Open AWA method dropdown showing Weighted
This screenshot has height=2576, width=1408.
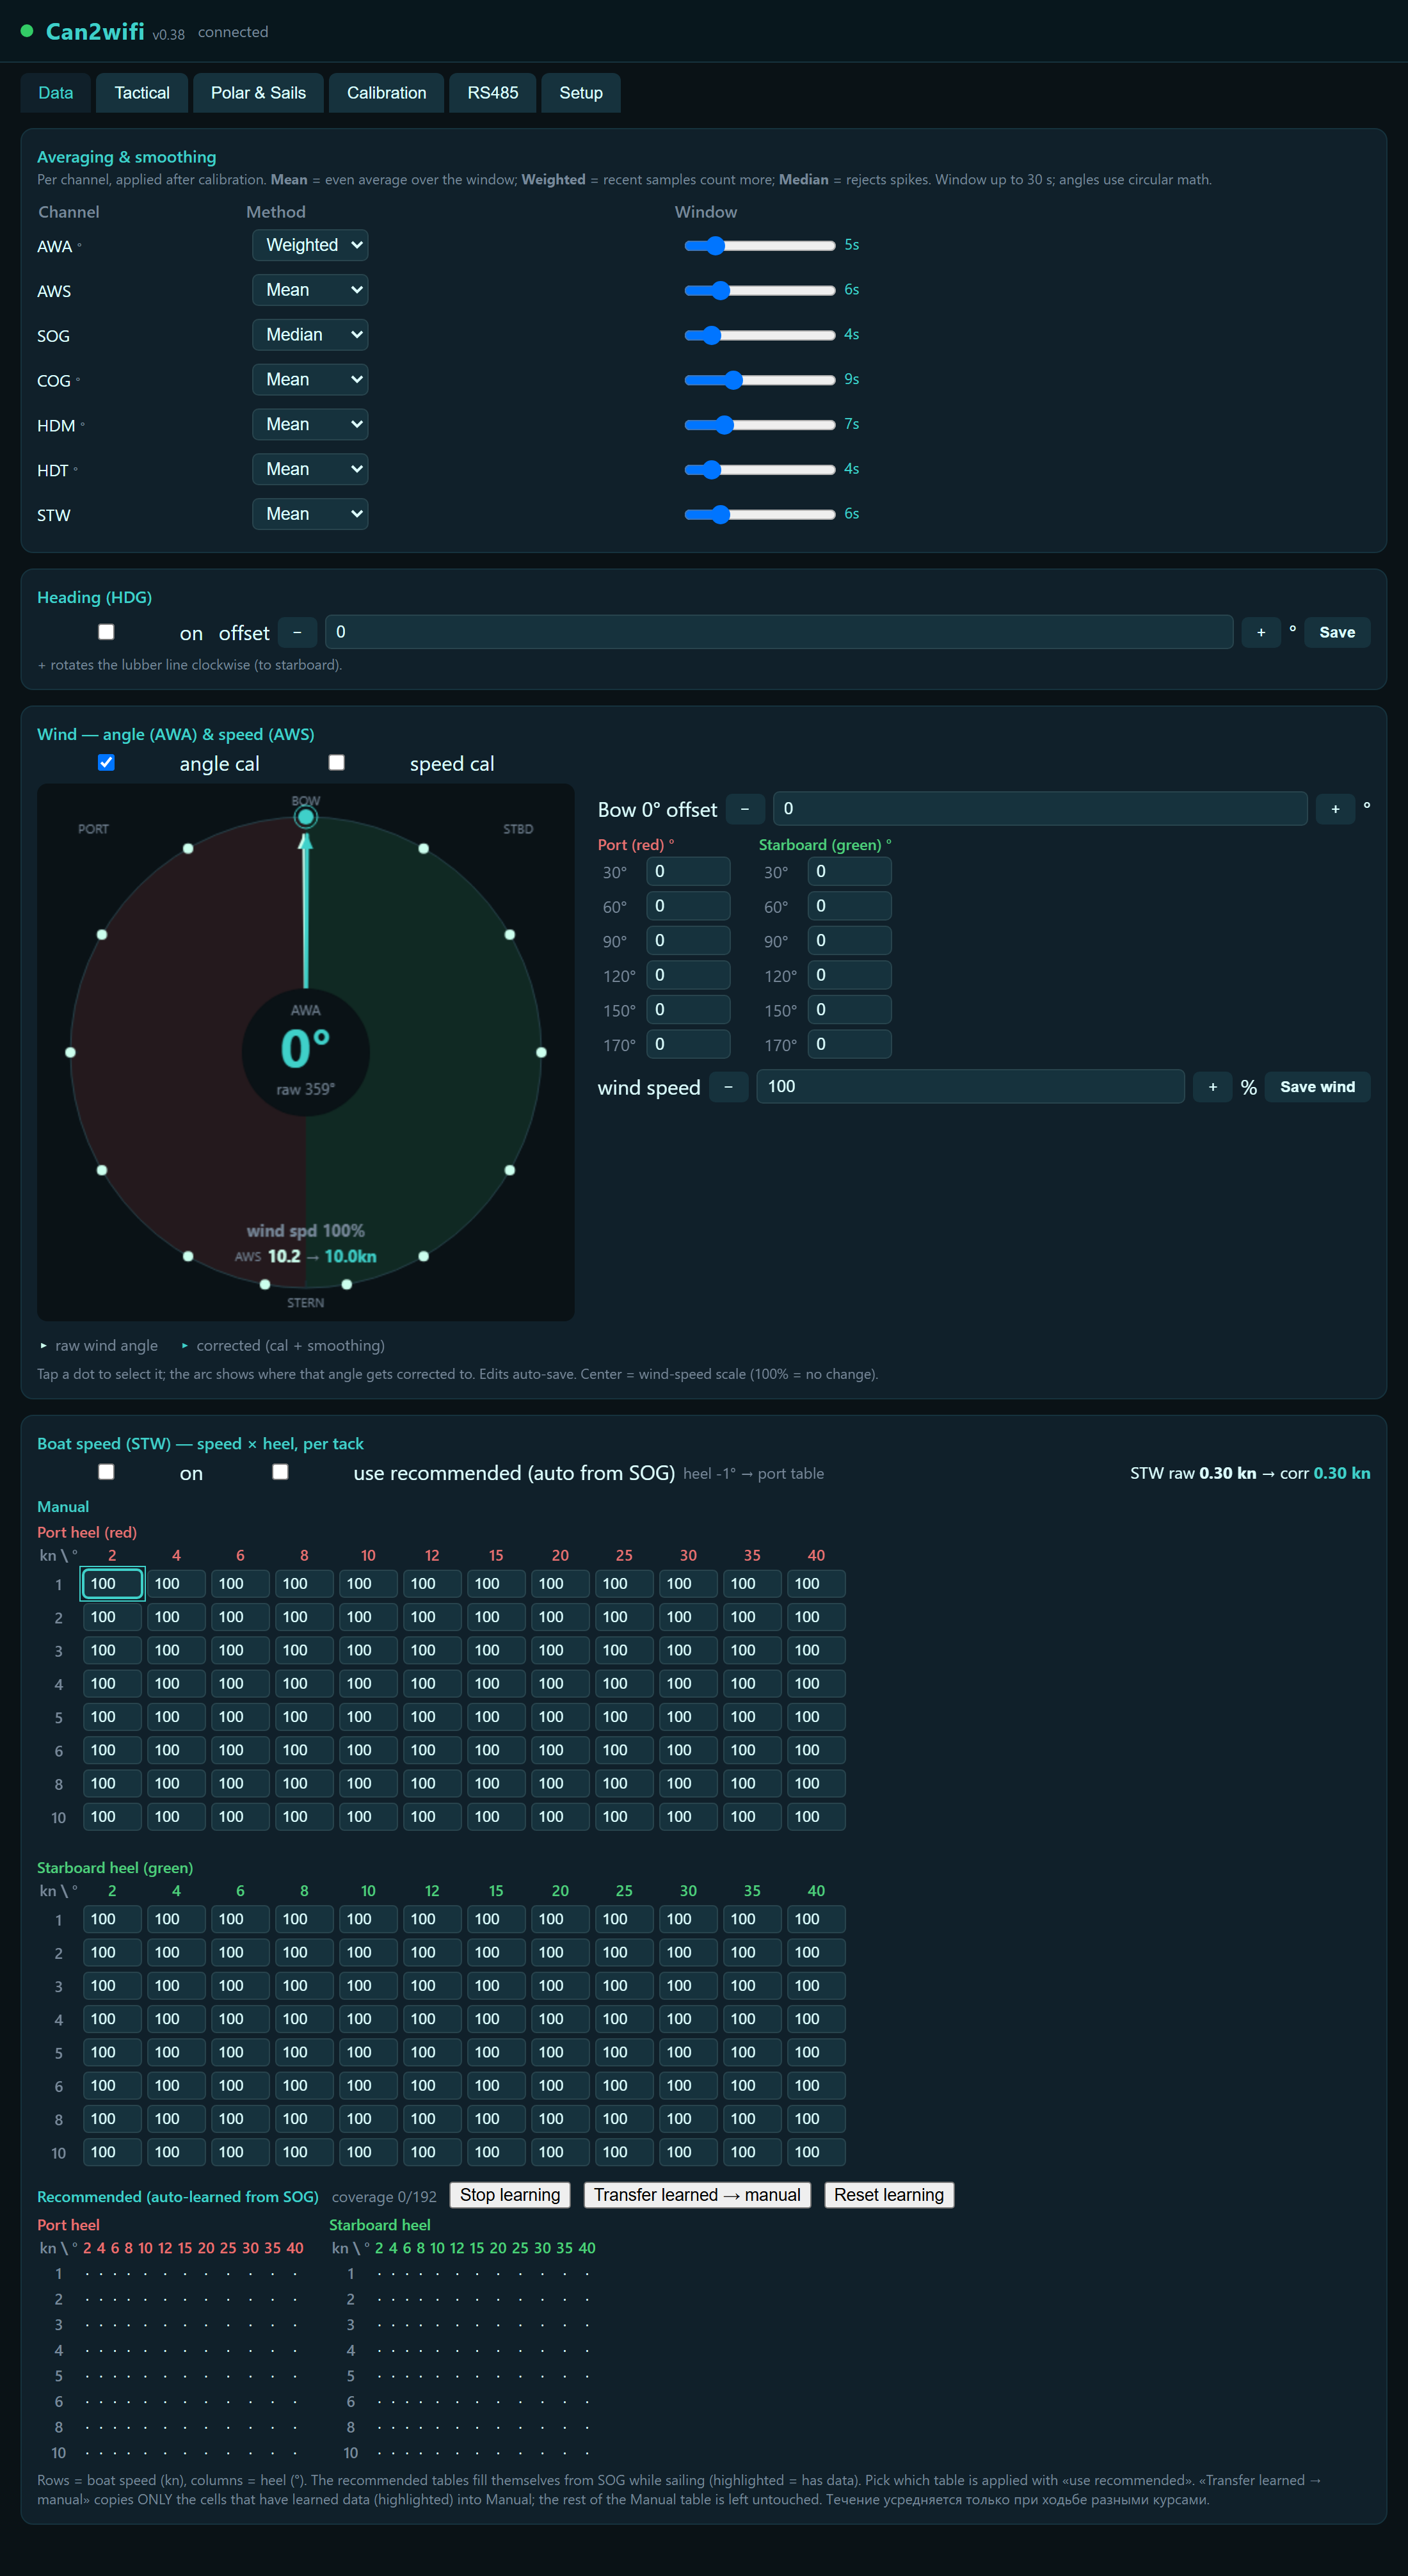(x=310, y=245)
